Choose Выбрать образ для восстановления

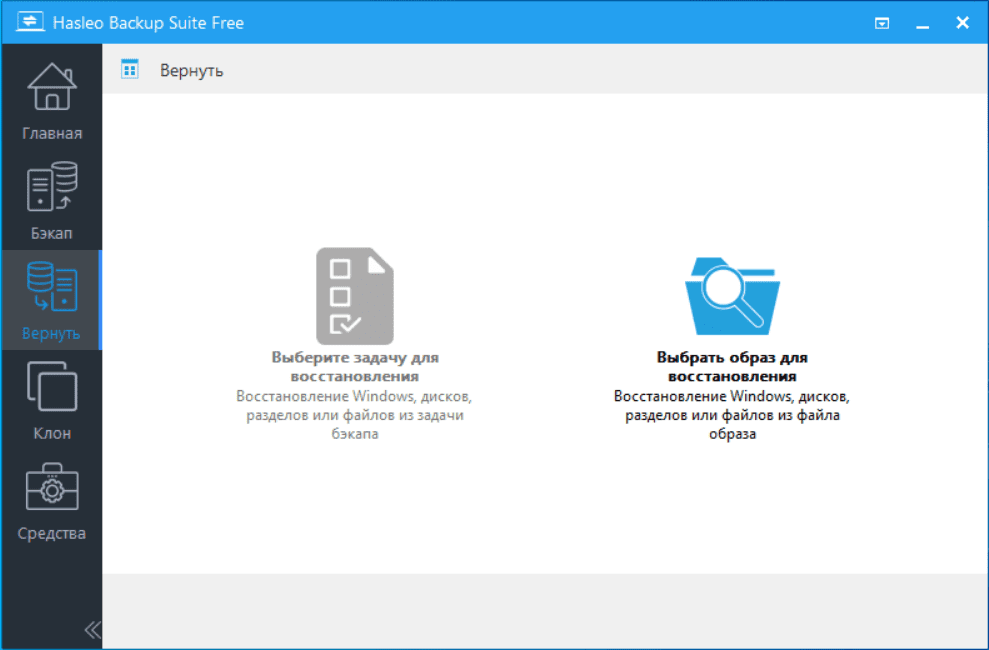732,366
